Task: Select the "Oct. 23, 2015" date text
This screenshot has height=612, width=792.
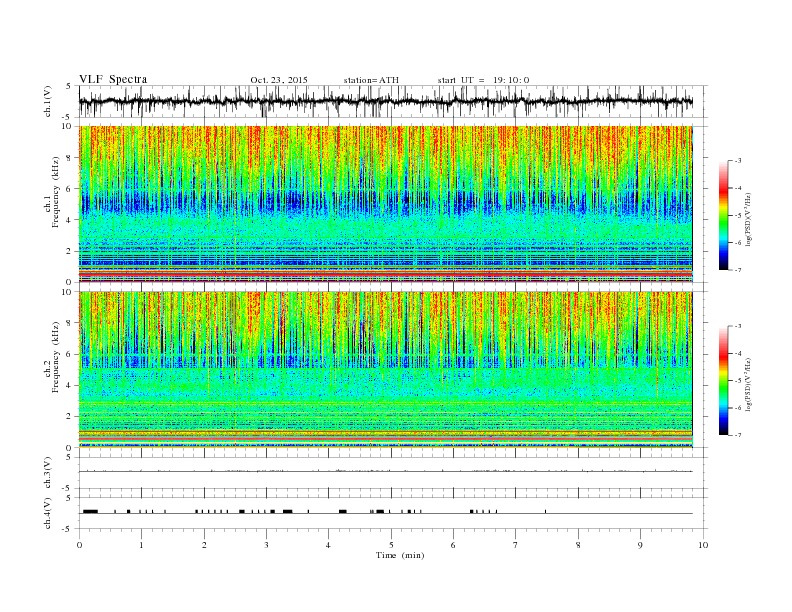Action: pyautogui.click(x=279, y=80)
